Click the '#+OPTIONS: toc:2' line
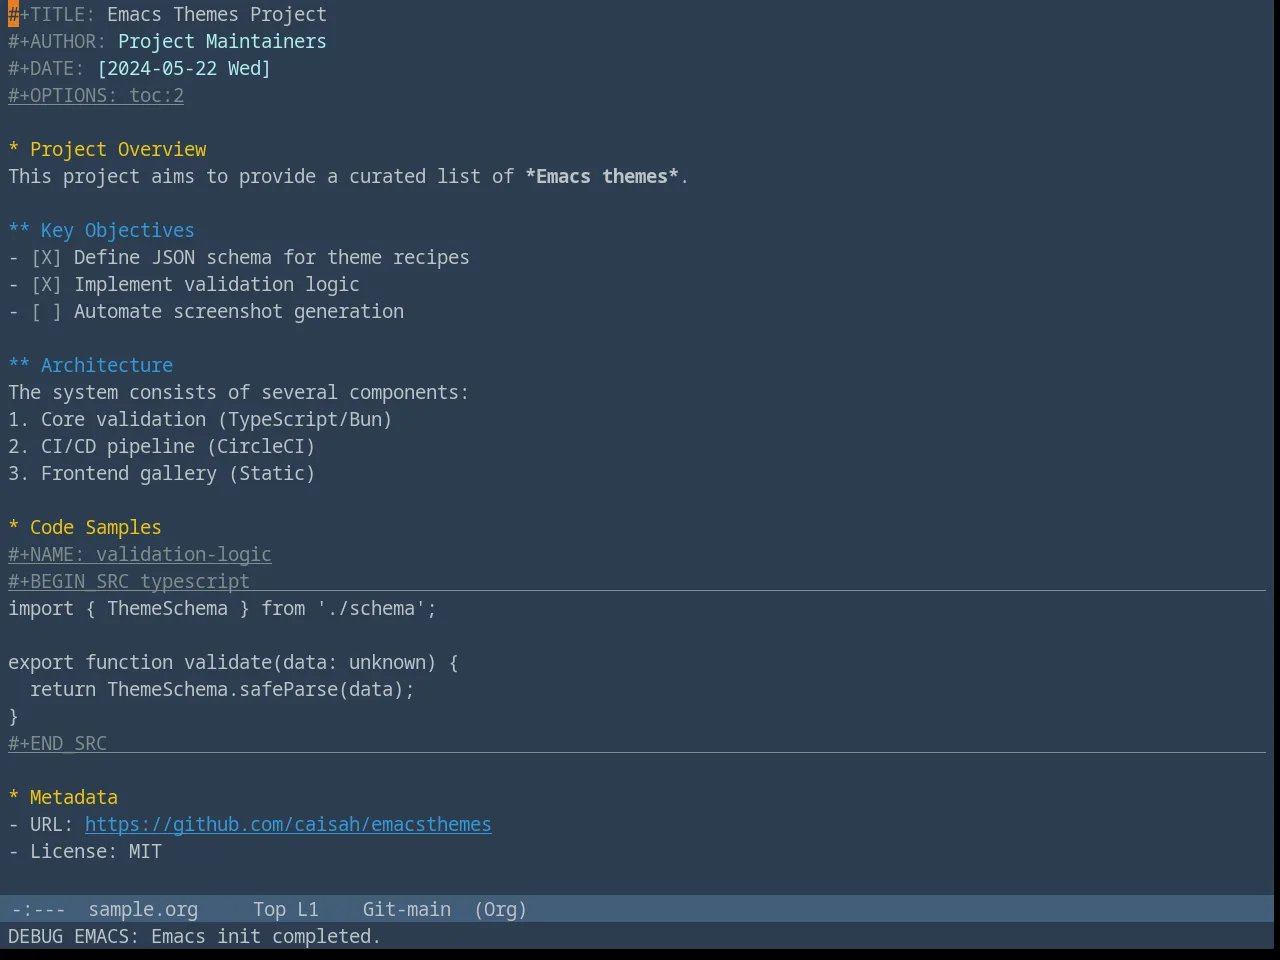 (x=96, y=95)
